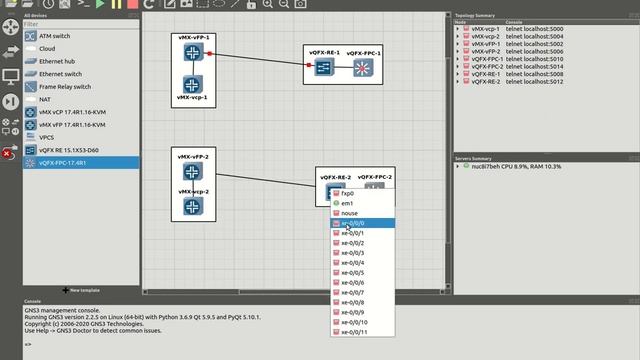Click New template button
This screenshot has height=360, width=640.
(x=81, y=290)
